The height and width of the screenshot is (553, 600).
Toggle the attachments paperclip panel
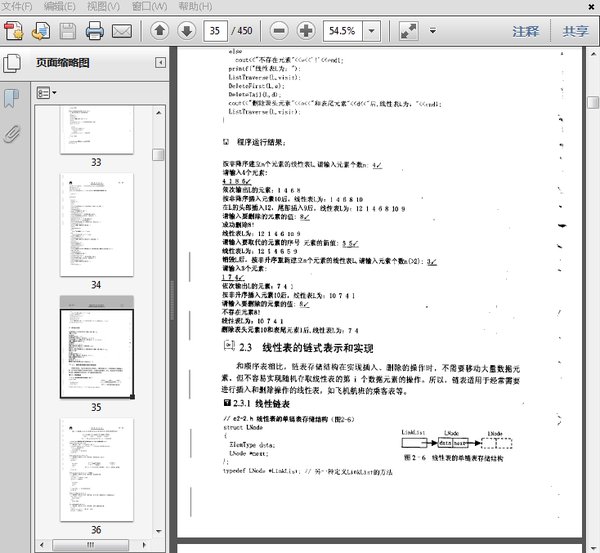point(12,132)
